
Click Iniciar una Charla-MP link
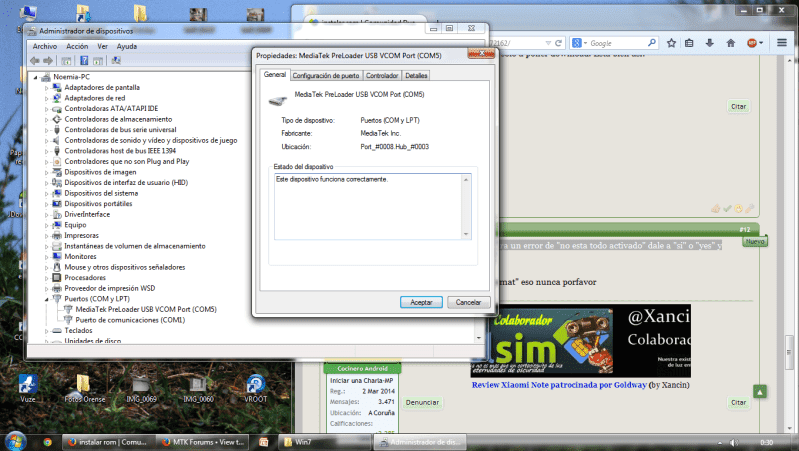pos(361,380)
